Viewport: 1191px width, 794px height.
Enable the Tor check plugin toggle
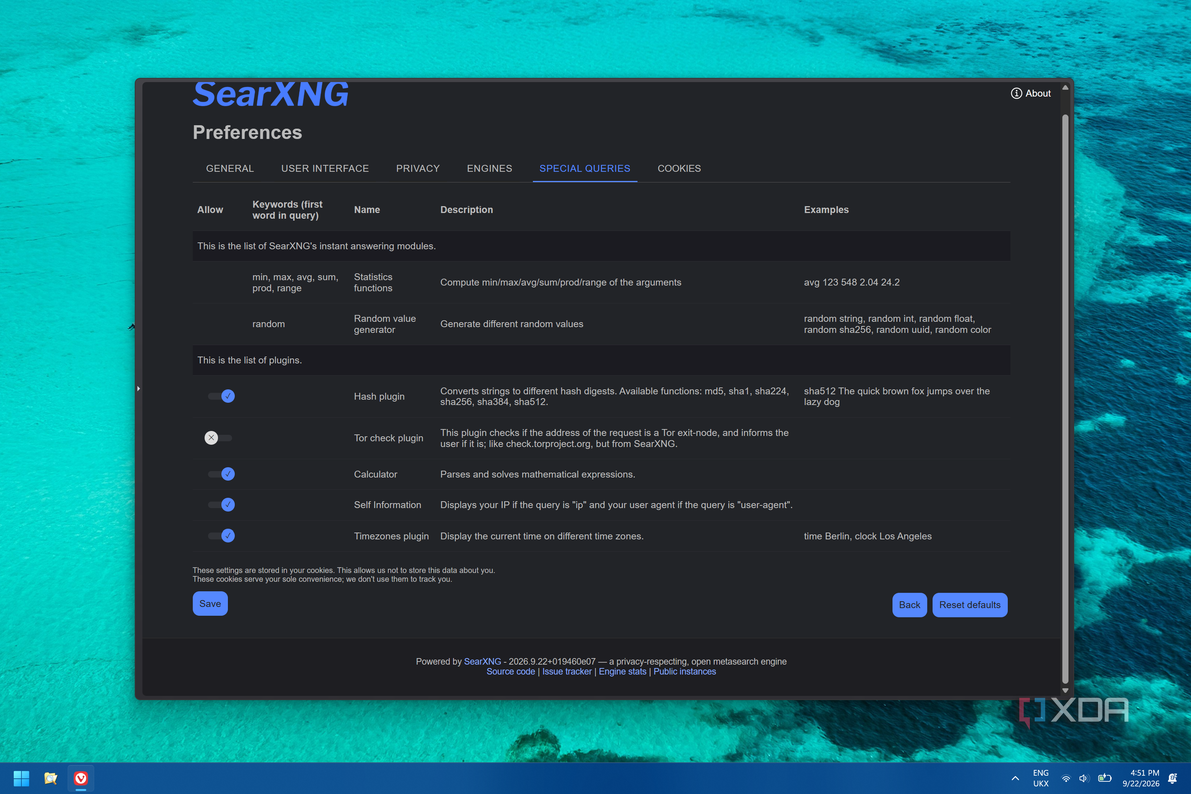pos(218,438)
